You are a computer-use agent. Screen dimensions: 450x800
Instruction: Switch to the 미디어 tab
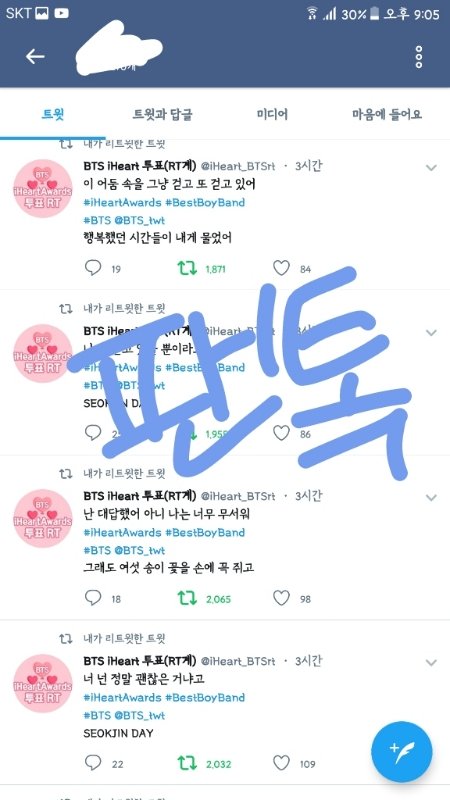[272, 114]
